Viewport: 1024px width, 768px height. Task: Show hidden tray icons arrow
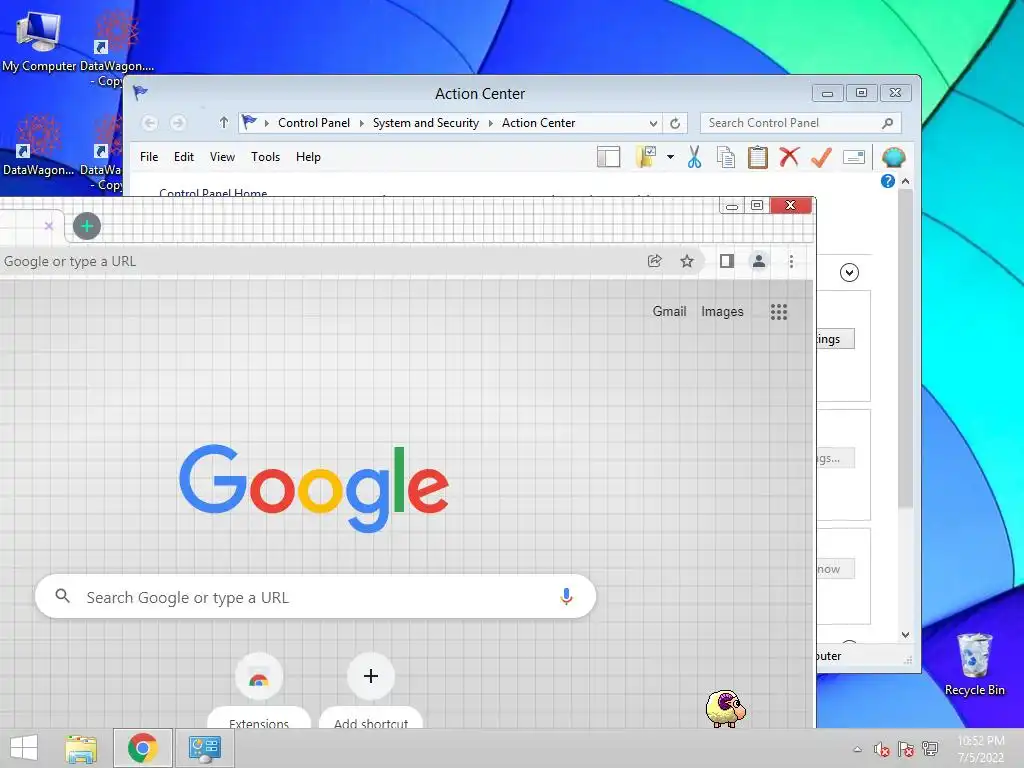point(857,749)
